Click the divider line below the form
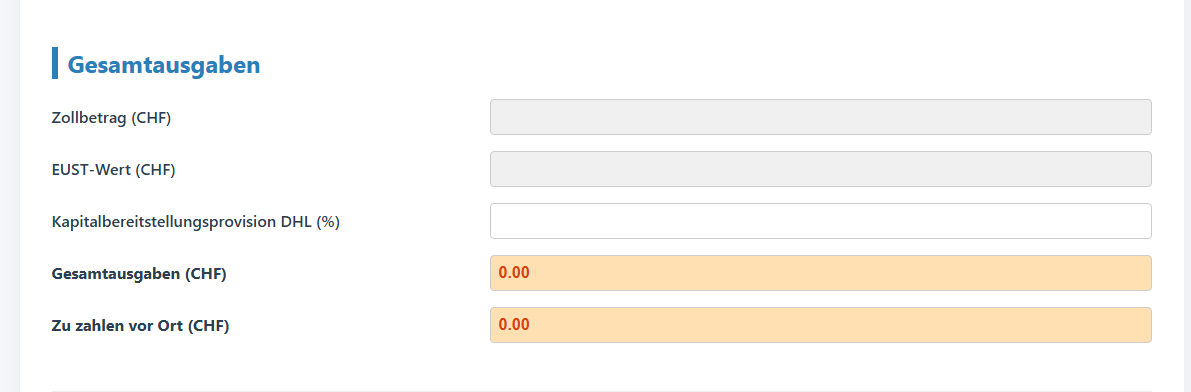The height and width of the screenshot is (392, 1191). coord(602,390)
